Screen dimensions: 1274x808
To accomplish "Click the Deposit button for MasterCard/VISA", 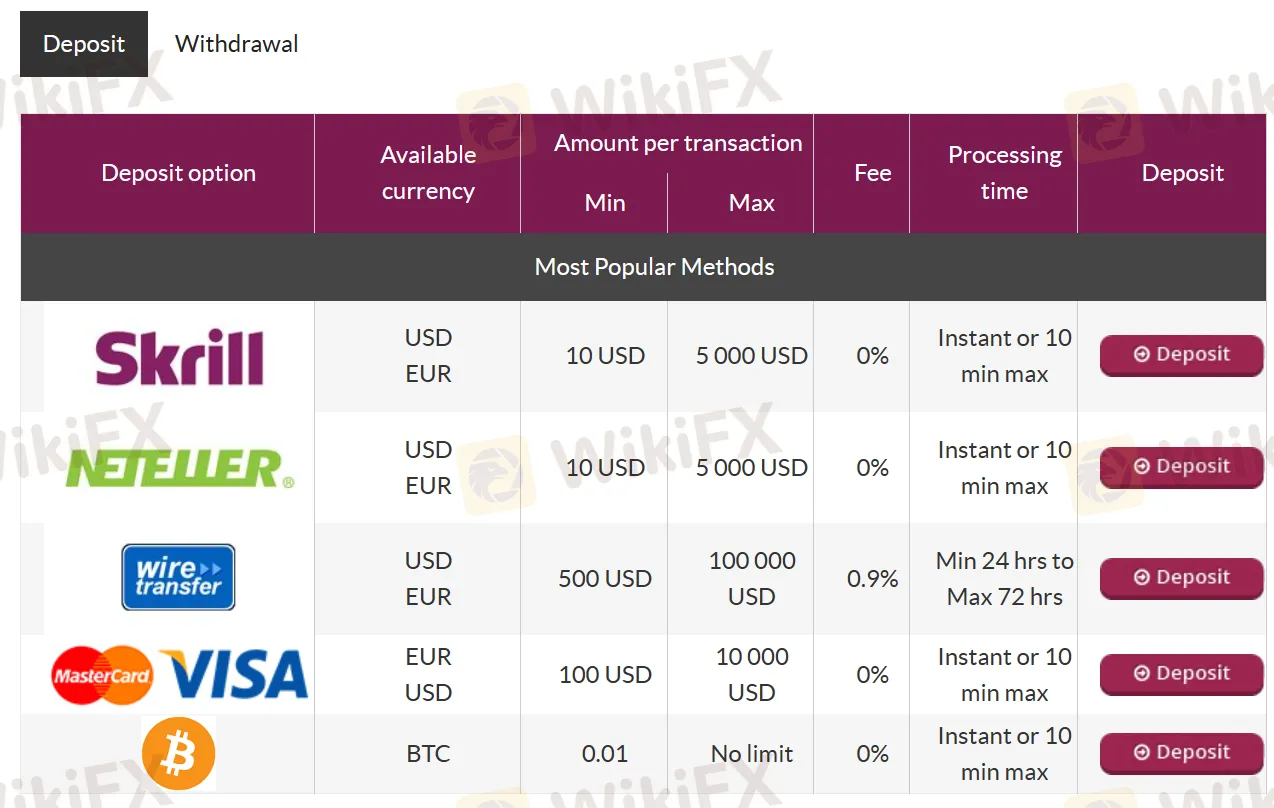I will point(1181,674).
